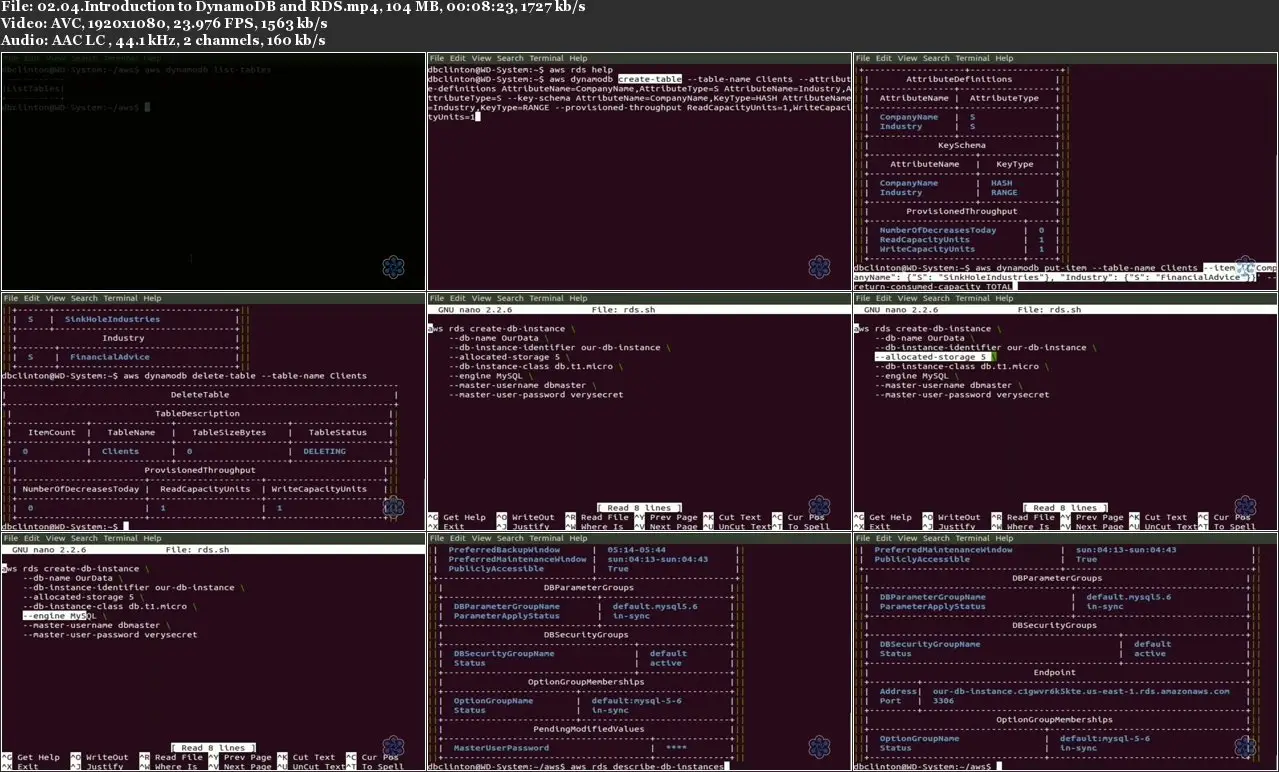Click the Ubuntu logo in the AttributeDefinitions panel
1279x772 pixels.
click(x=1245, y=266)
